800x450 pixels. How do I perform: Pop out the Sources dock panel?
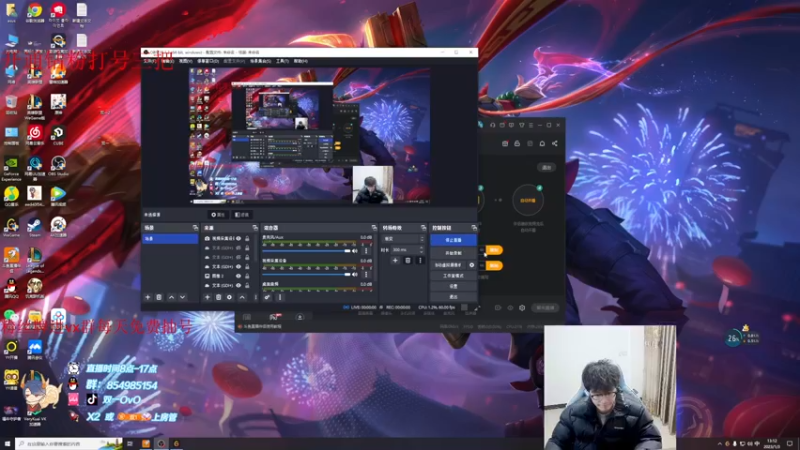(x=255, y=228)
